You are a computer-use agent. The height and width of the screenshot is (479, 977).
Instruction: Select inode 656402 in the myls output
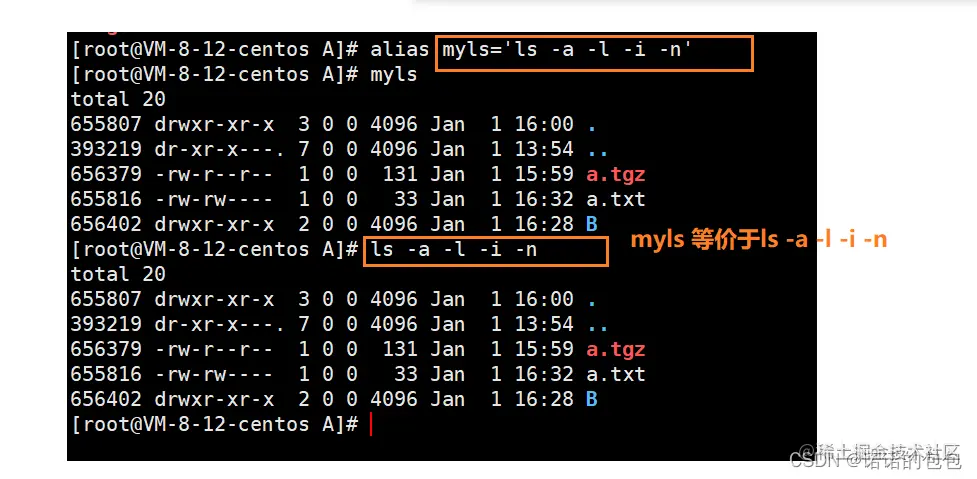(106, 224)
